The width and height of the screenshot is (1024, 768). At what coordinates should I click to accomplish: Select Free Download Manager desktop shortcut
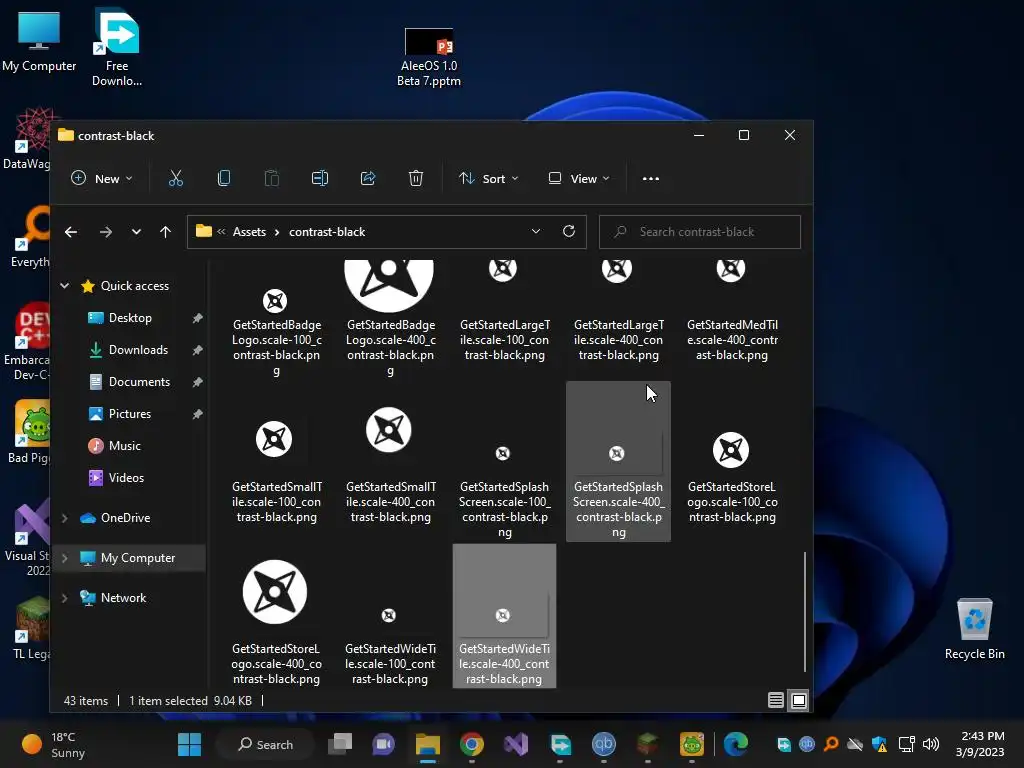pos(117,48)
